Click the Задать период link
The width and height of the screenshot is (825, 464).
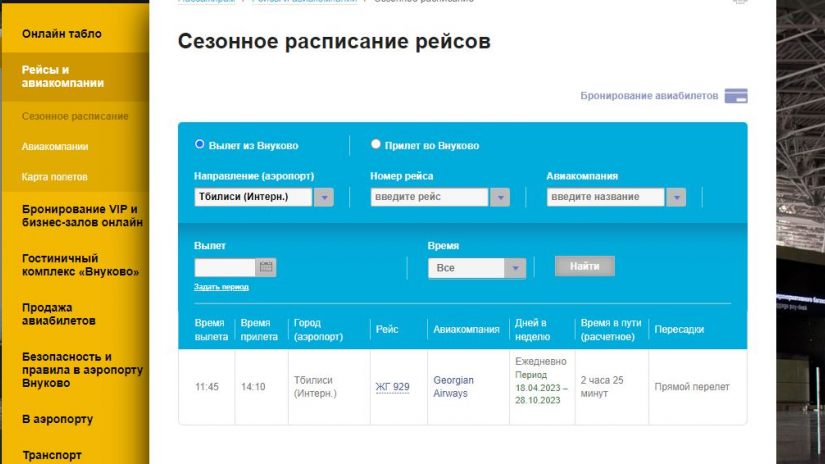pyautogui.click(x=221, y=287)
